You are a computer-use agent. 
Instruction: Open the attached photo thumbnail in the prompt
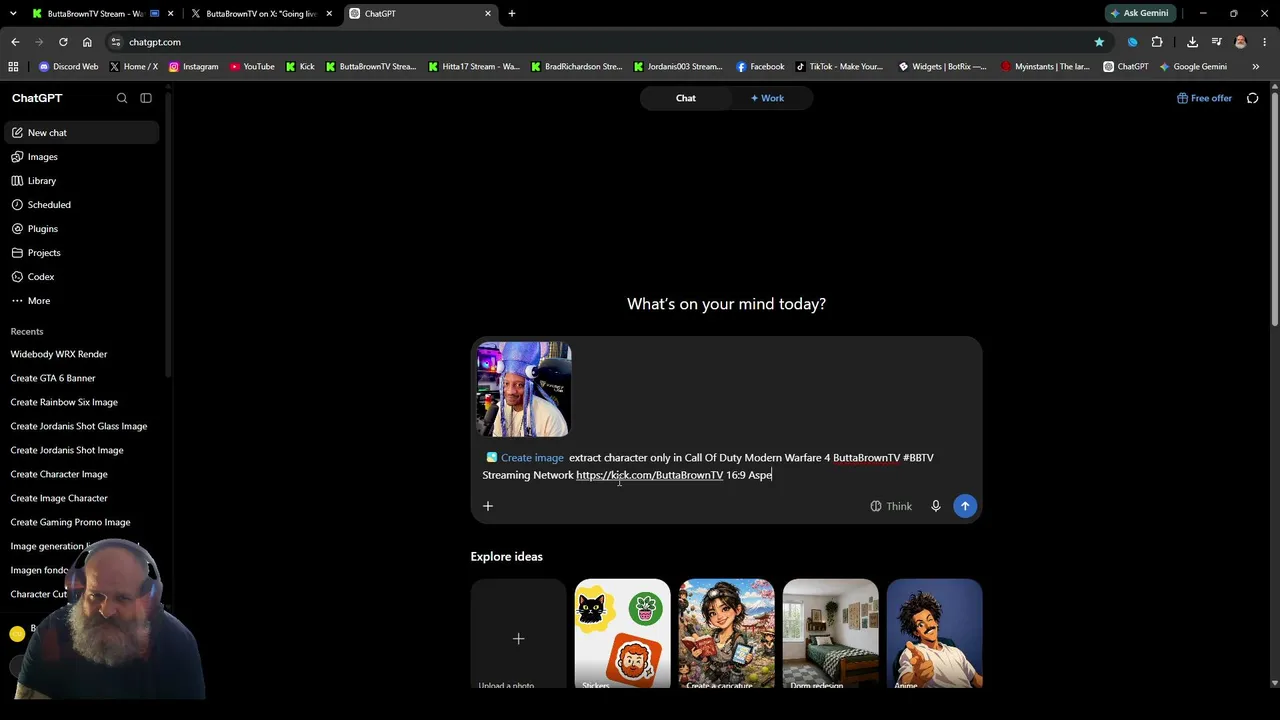click(524, 389)
